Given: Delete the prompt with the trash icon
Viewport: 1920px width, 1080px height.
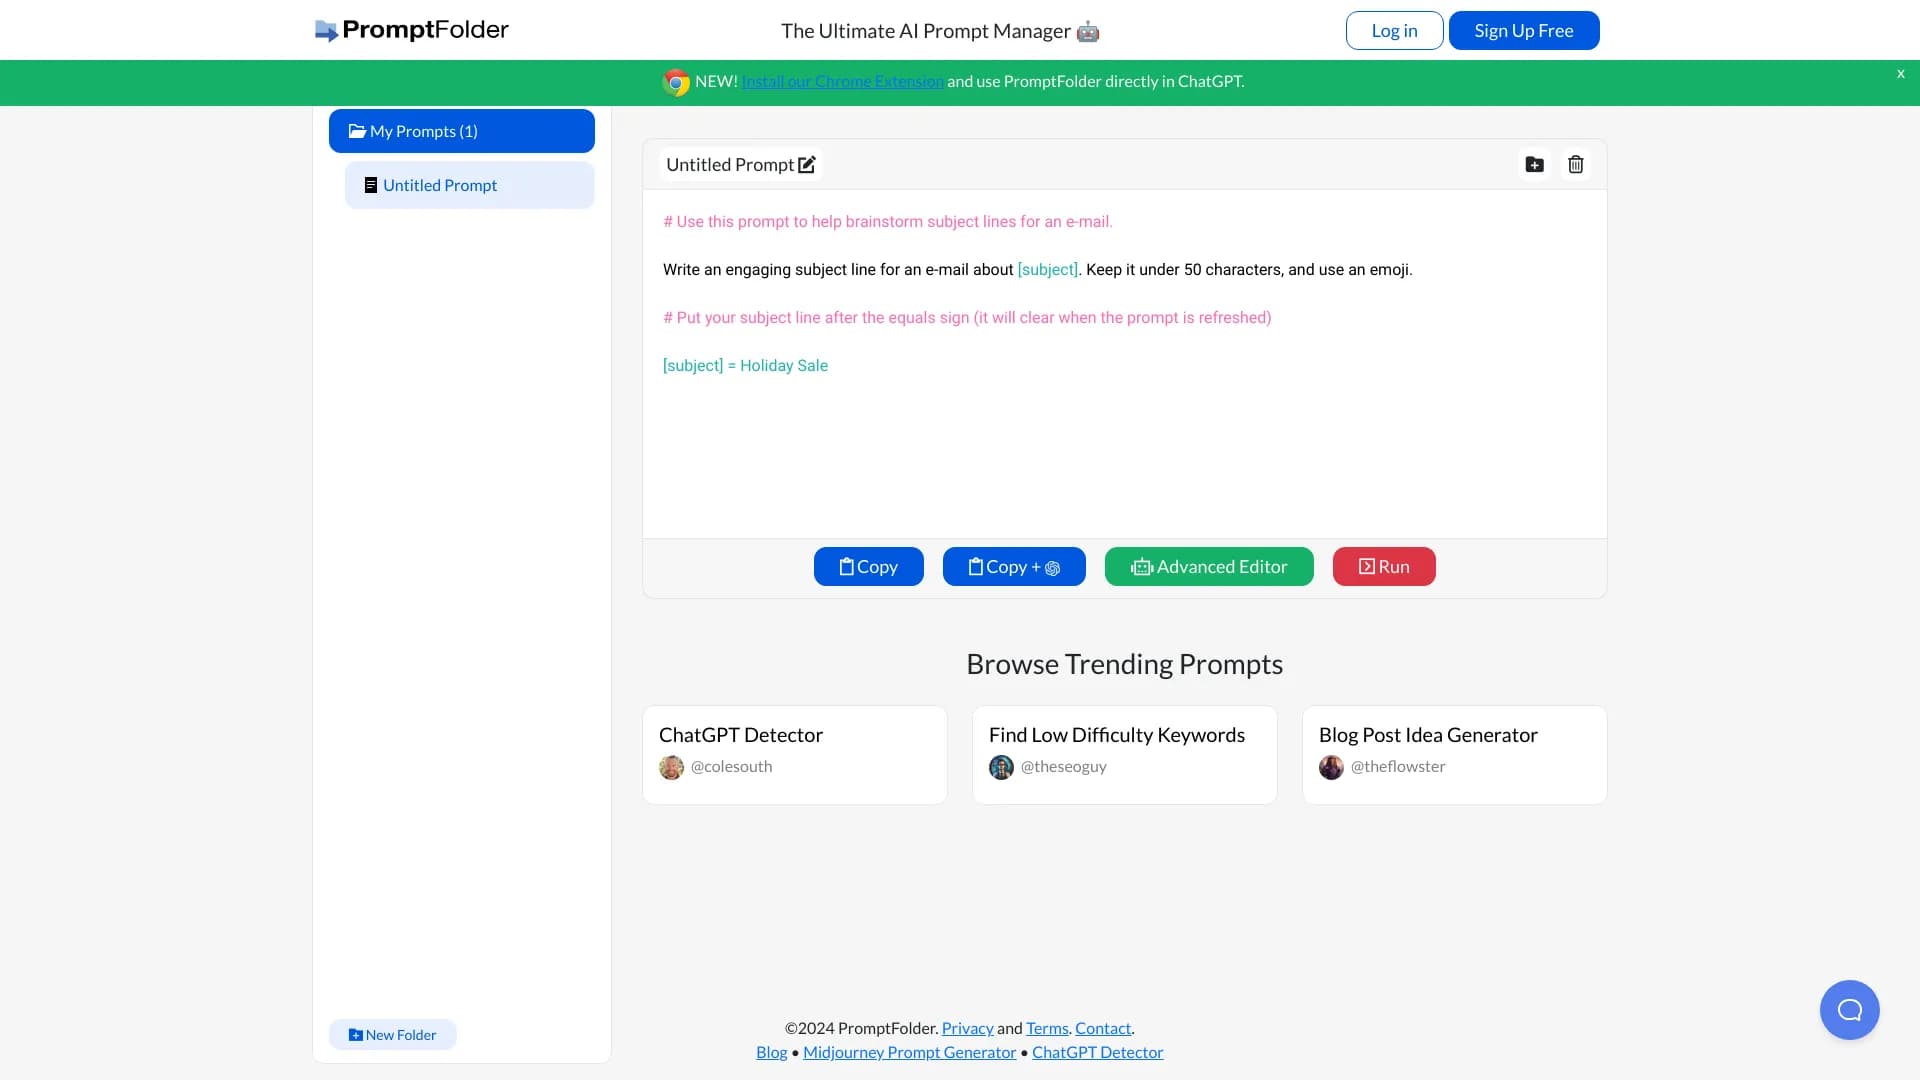Looking at the screenshot, I should [1575, 164].
